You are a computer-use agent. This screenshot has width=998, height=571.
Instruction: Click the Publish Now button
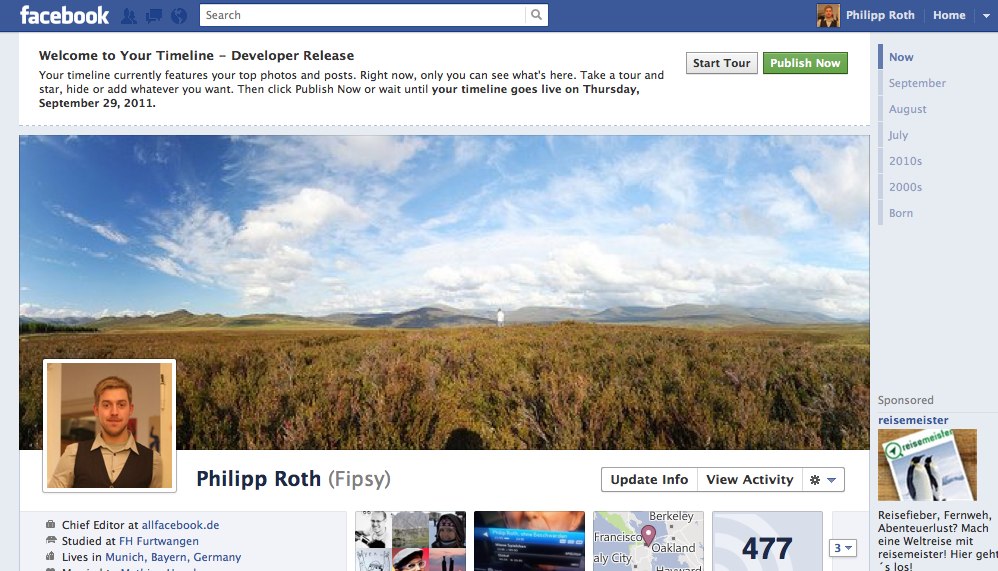[805, 63]
